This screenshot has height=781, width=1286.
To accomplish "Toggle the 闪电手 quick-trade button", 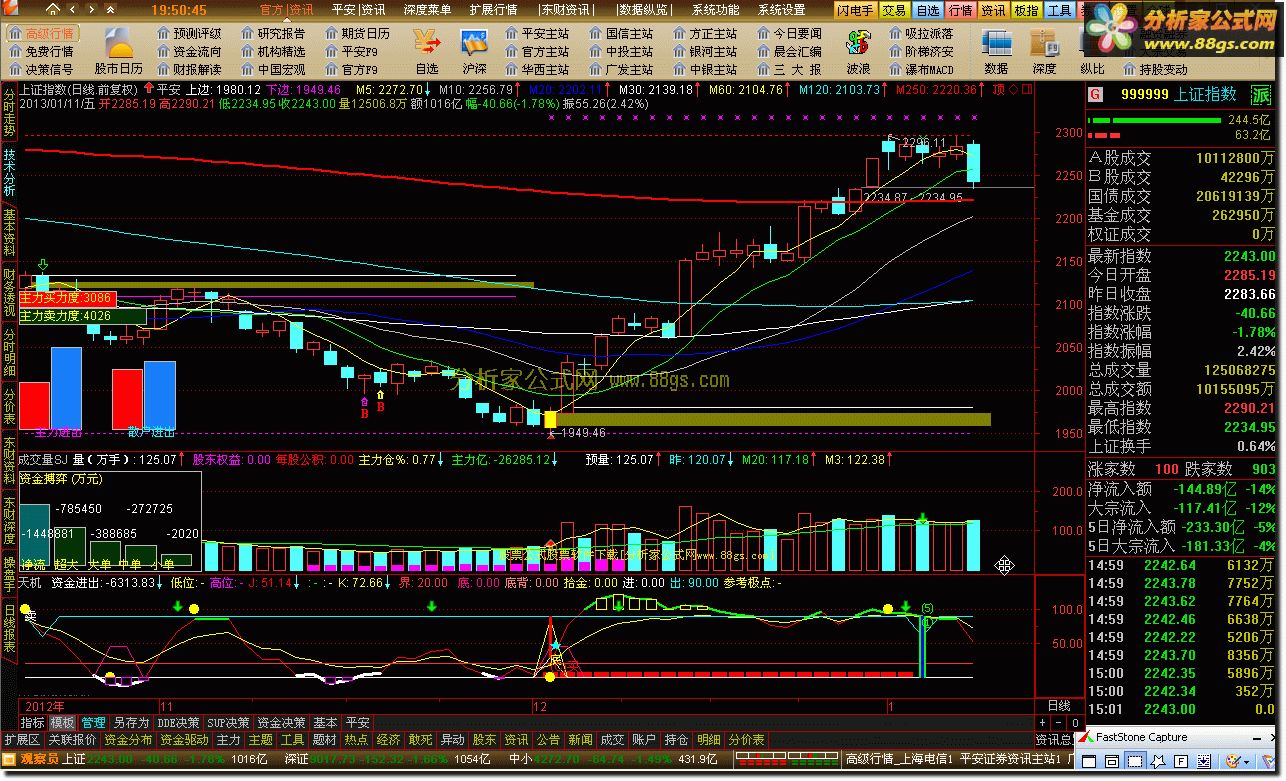I will click(856, 10).
